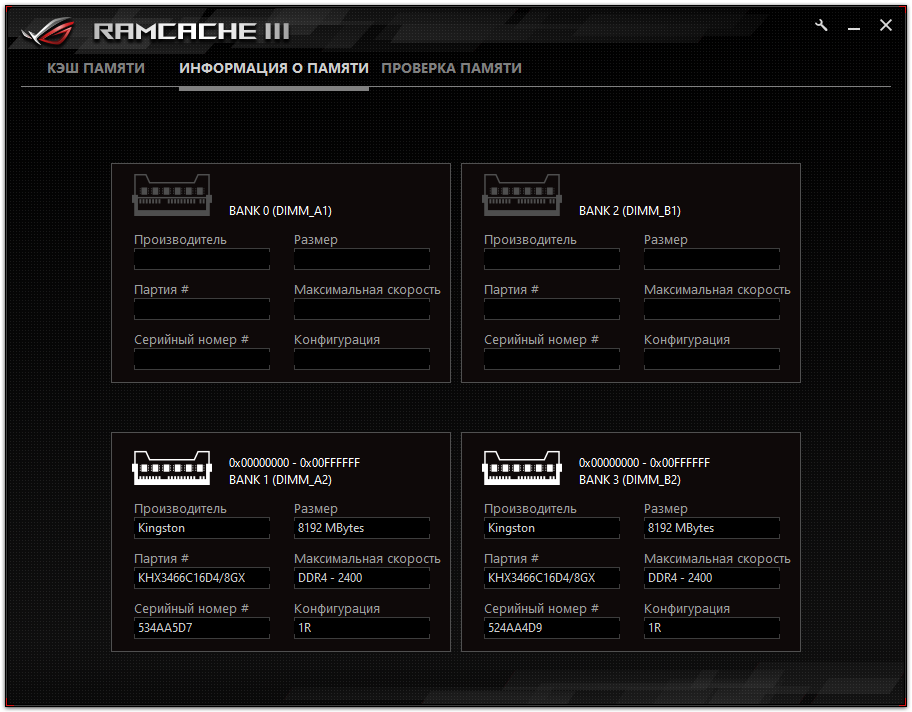Switch to the КЭШ ПАМЯТИ tab
Image resolution: width=912 pixels, height=712 pixels.
tap(96, 68)
